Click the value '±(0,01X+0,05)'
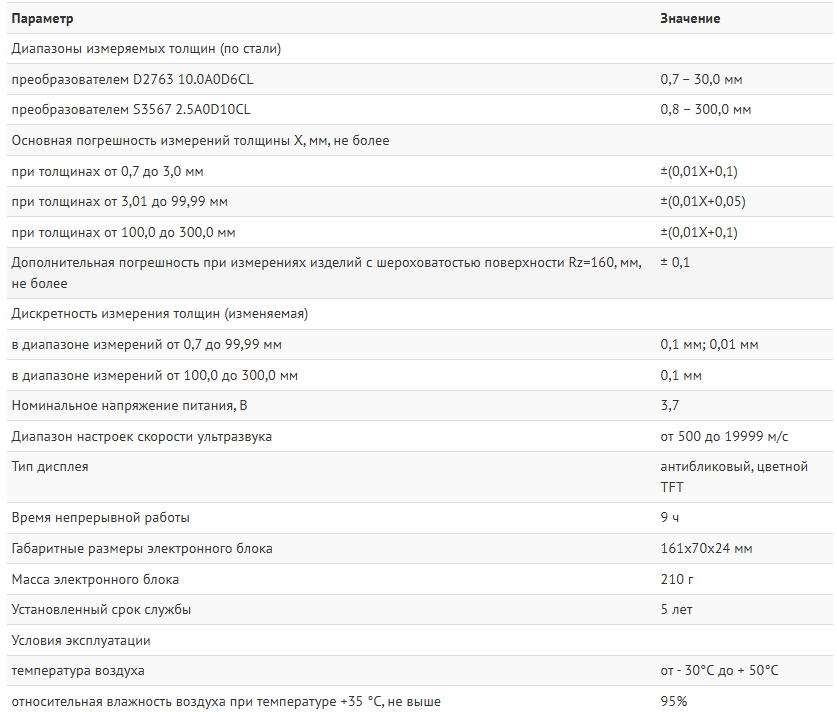Image resolution: width=837 pixels, height=712 pixels. 703,202
